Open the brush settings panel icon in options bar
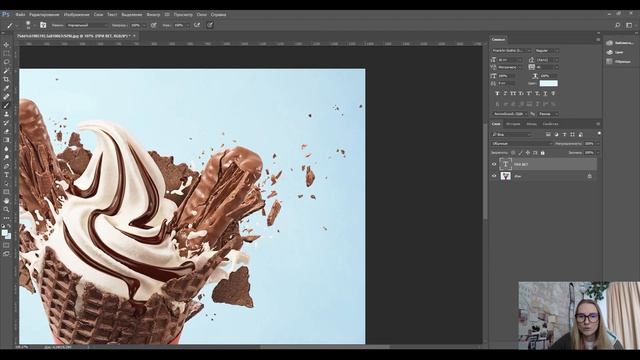The image size is (640, 360). tap(43, 25)
